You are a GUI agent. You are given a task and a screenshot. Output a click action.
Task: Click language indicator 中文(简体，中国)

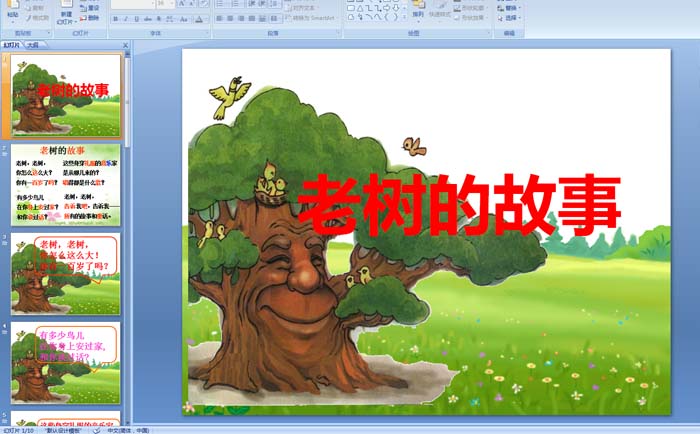(128, 430)
